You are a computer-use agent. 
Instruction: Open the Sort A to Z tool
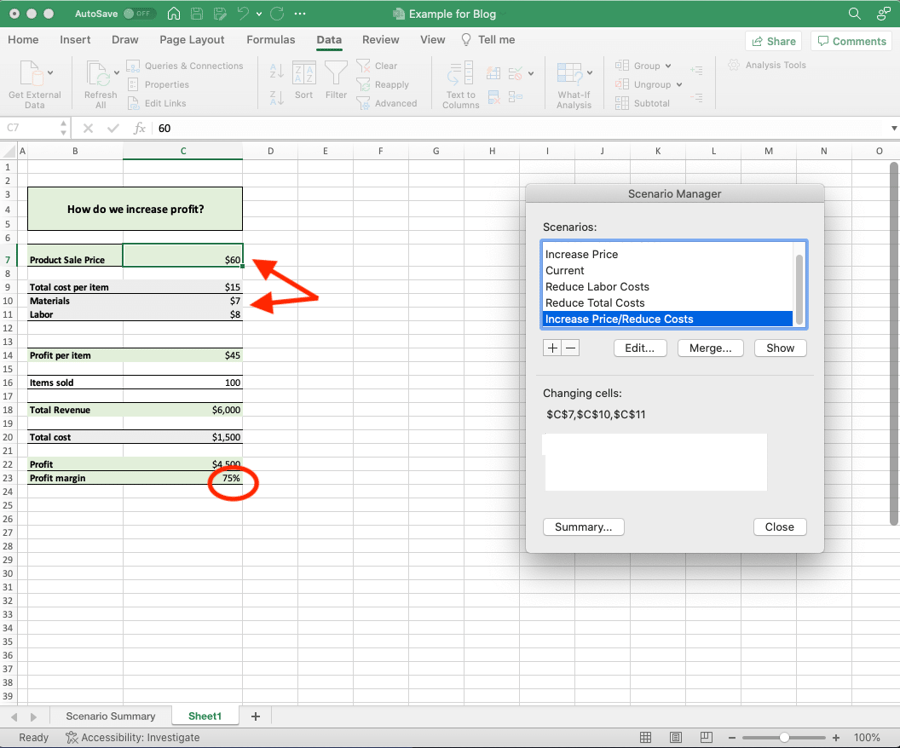(x=277, y=72)
